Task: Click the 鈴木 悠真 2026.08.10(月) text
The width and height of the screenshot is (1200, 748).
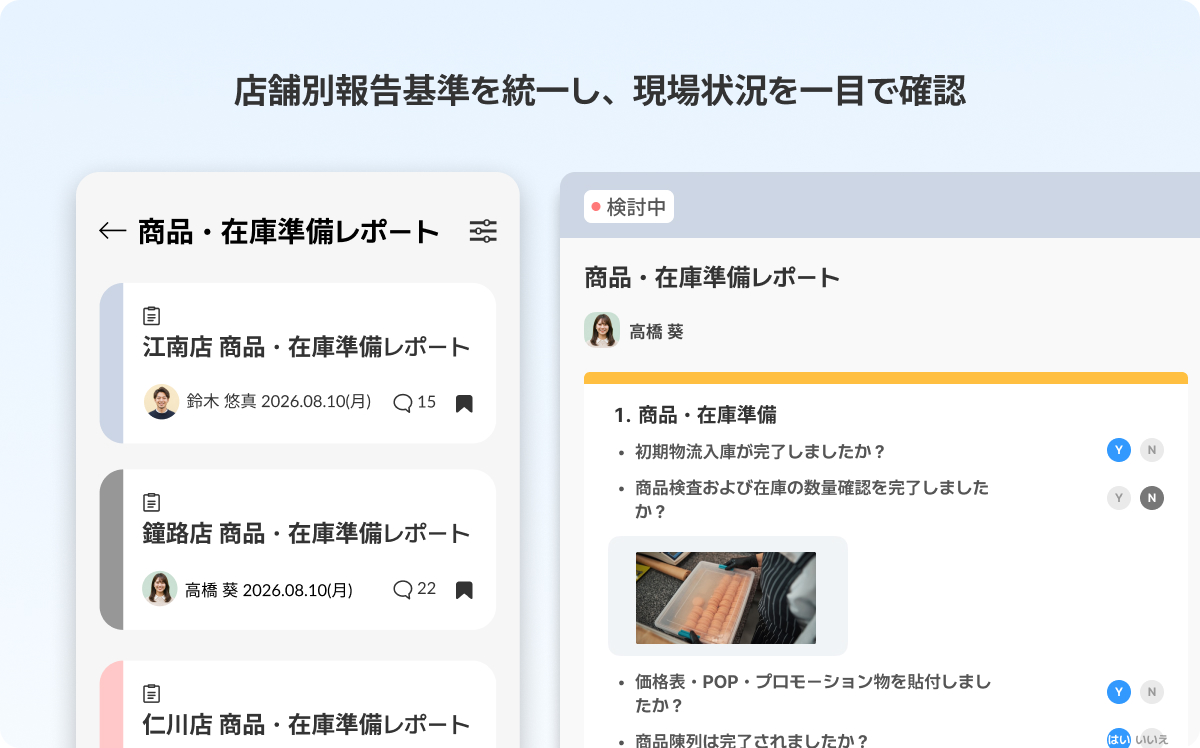Action: pos(279,402)
